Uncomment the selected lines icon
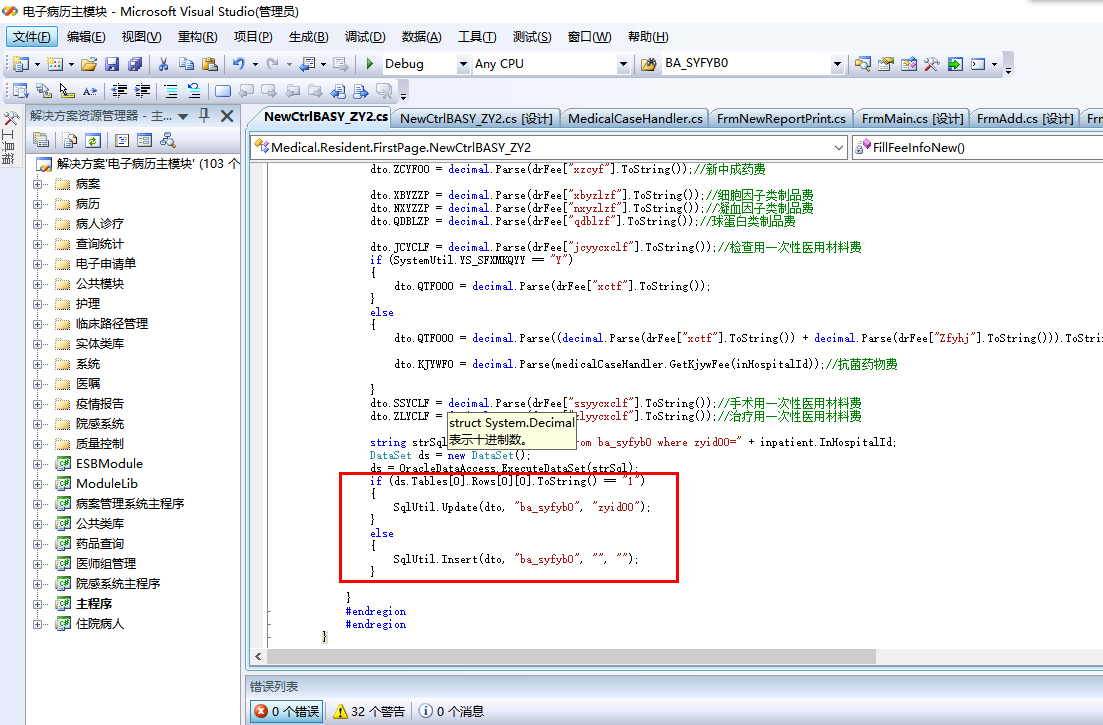The width and height of the screenshot is (1103, 725). (194, 91)
